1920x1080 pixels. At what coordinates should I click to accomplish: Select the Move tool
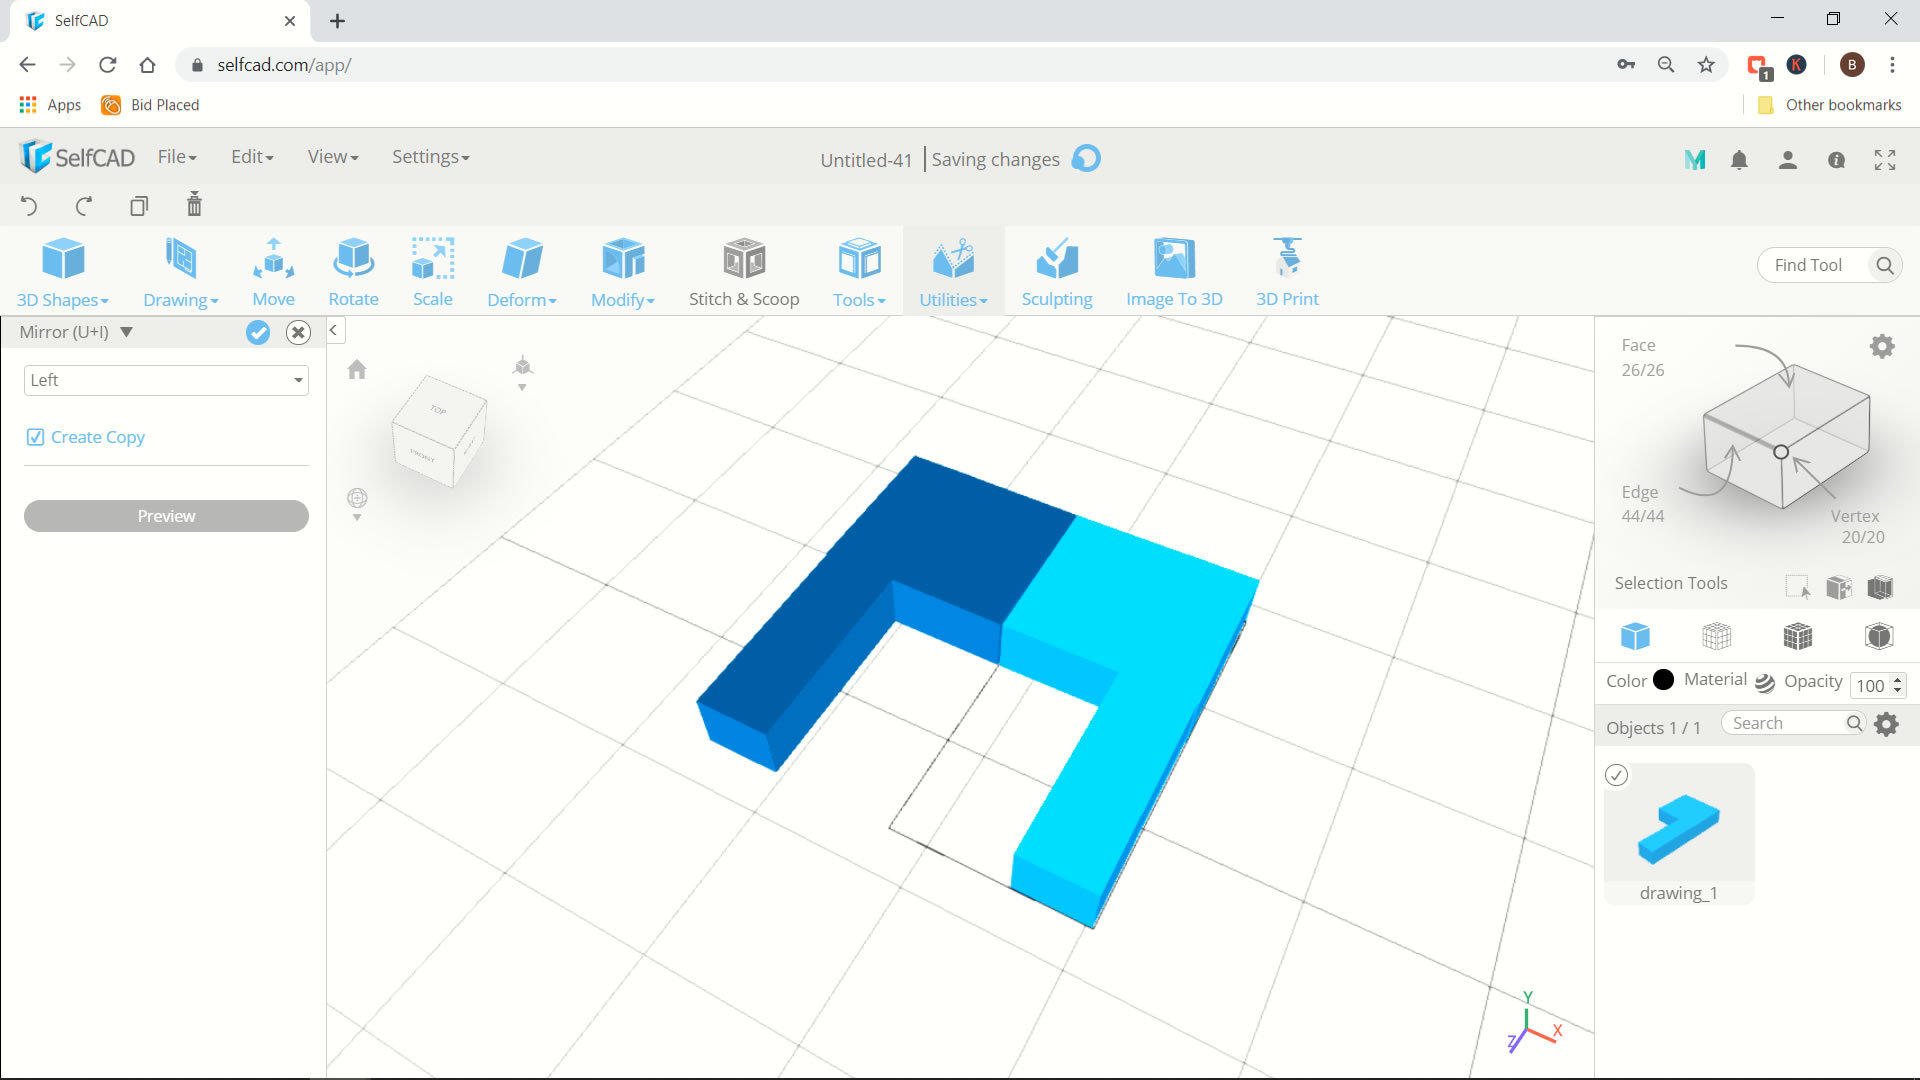pos(273,272)
